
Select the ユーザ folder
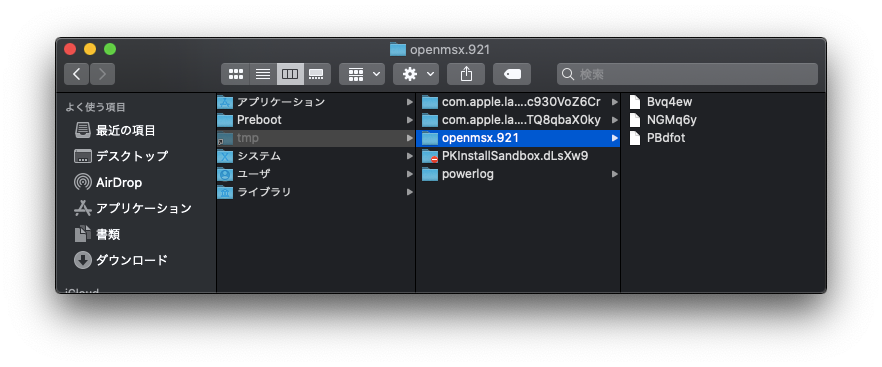pos(316,174)
